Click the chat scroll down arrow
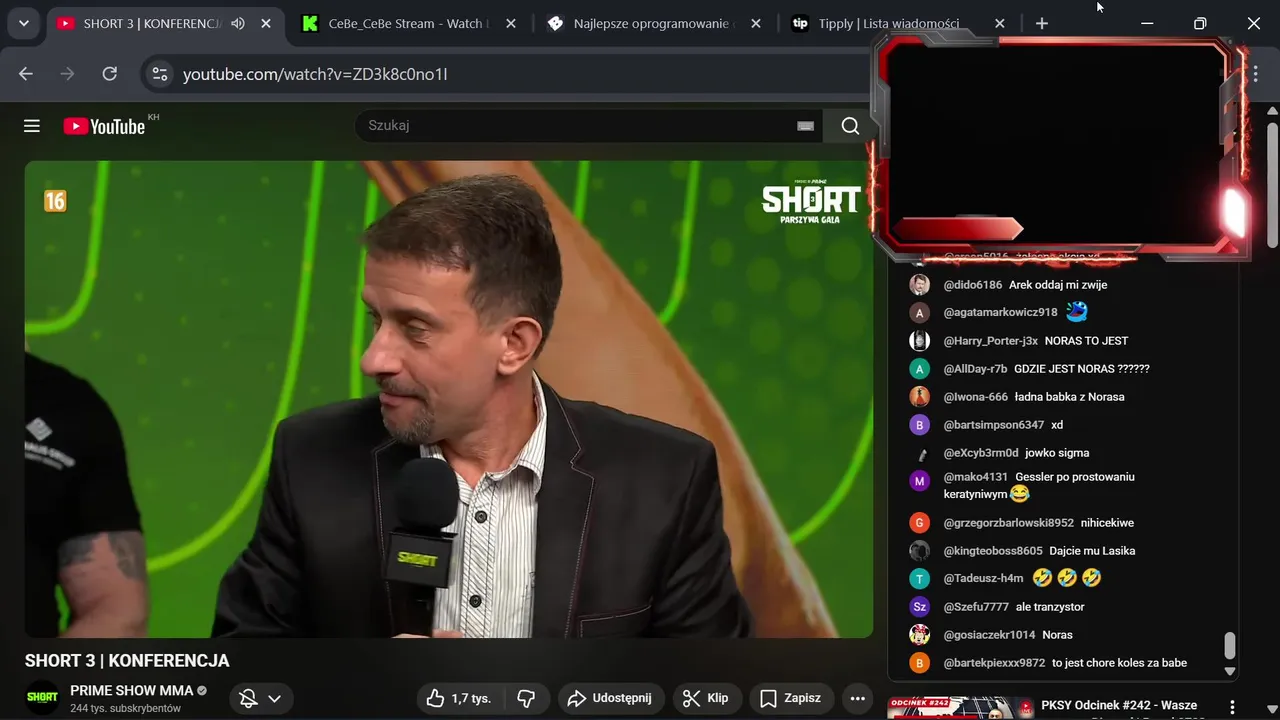 tap(1230, 672)
